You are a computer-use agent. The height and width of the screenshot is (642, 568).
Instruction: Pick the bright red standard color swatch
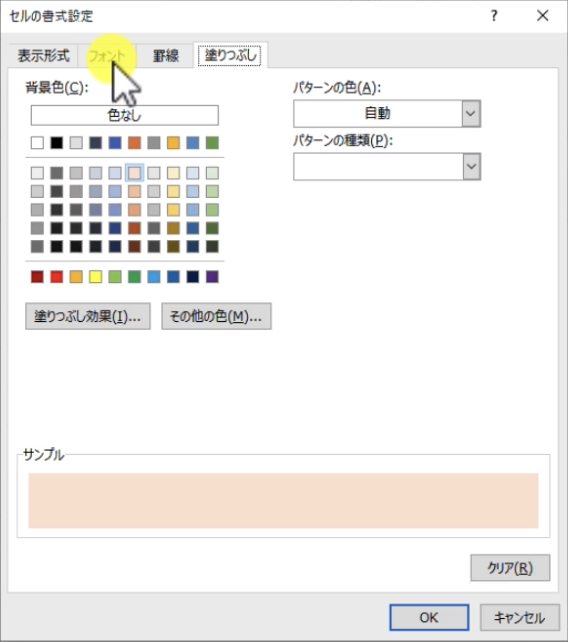57,277
